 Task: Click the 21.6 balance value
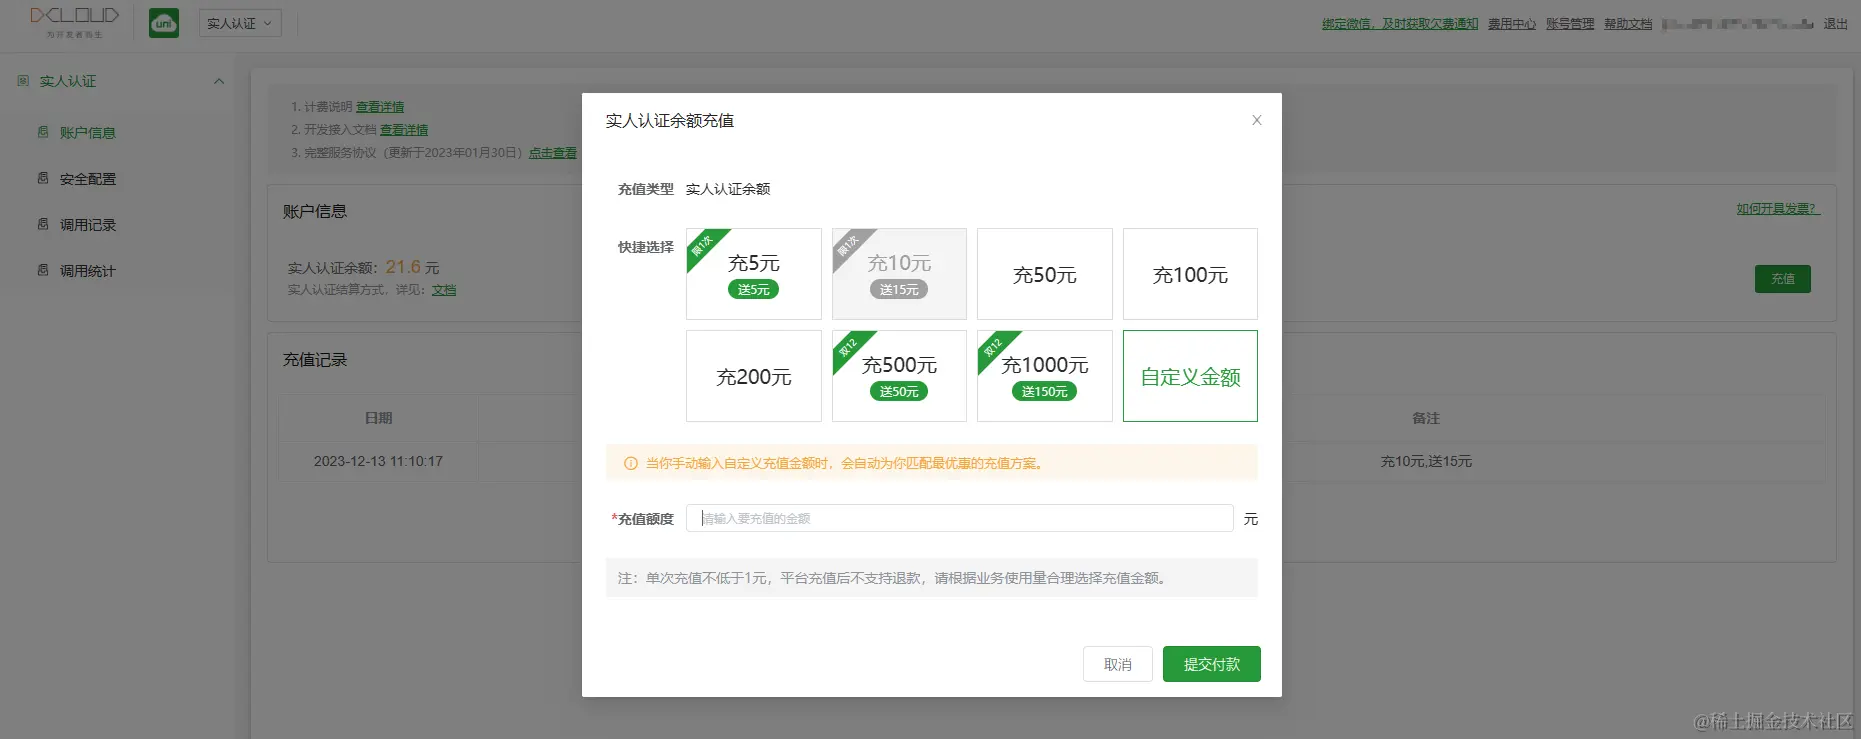point(403,267)
